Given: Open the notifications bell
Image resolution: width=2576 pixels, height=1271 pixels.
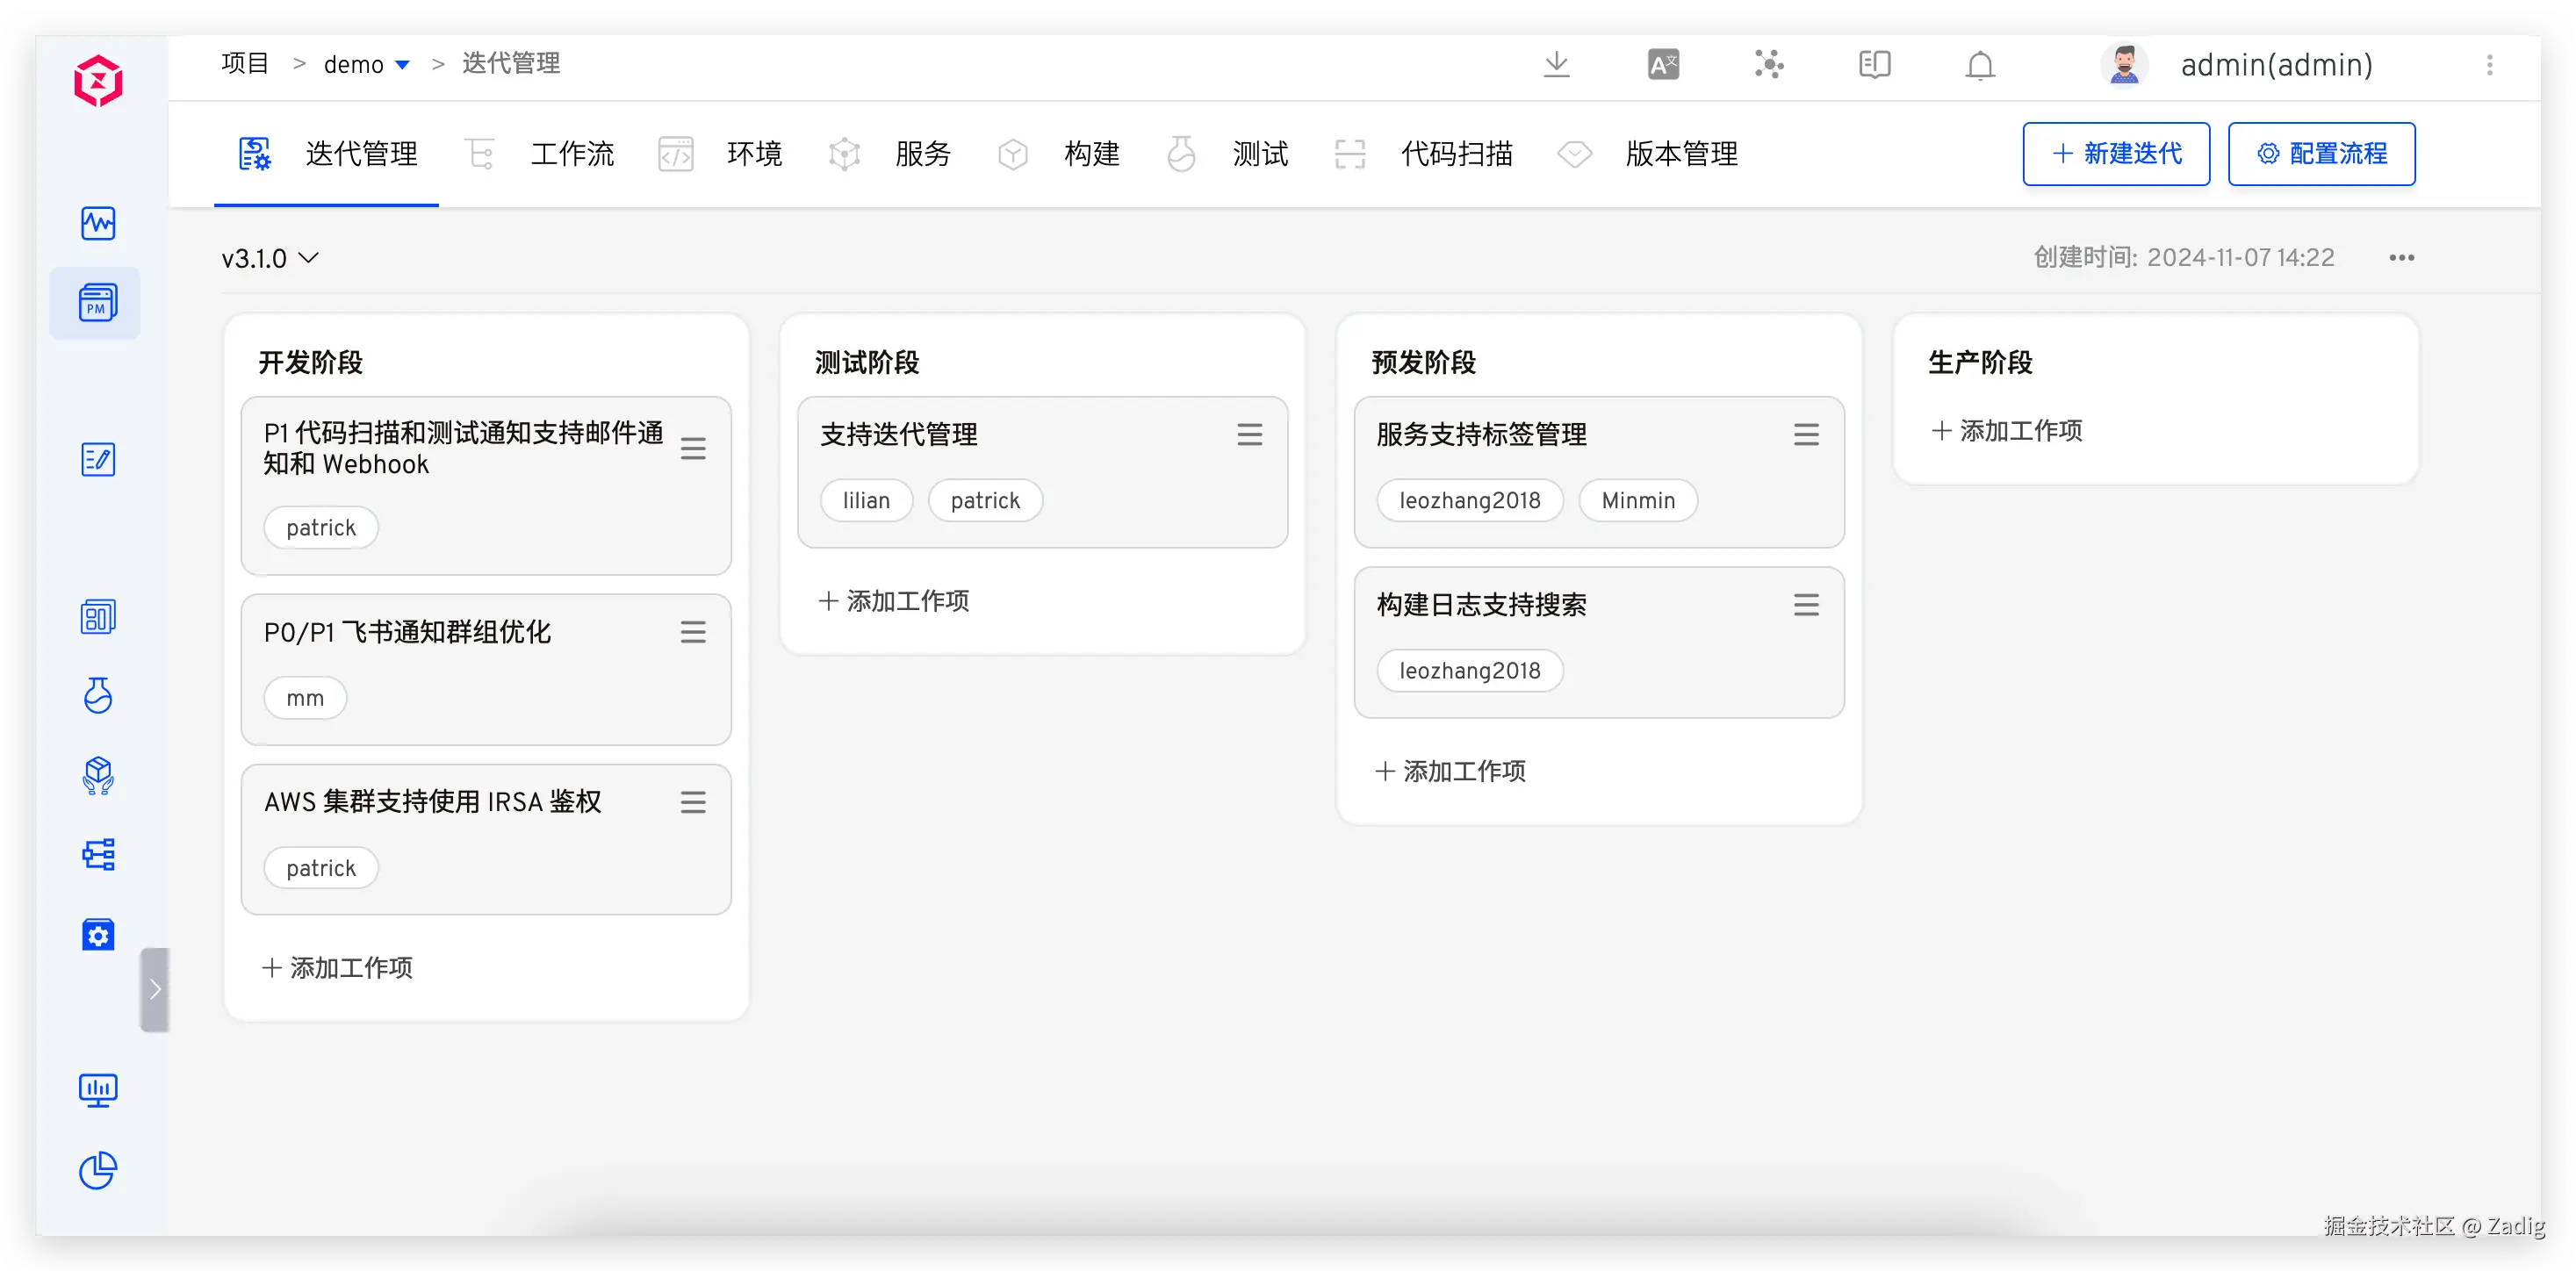Looking at the screenshot, I should point(1979,65).
